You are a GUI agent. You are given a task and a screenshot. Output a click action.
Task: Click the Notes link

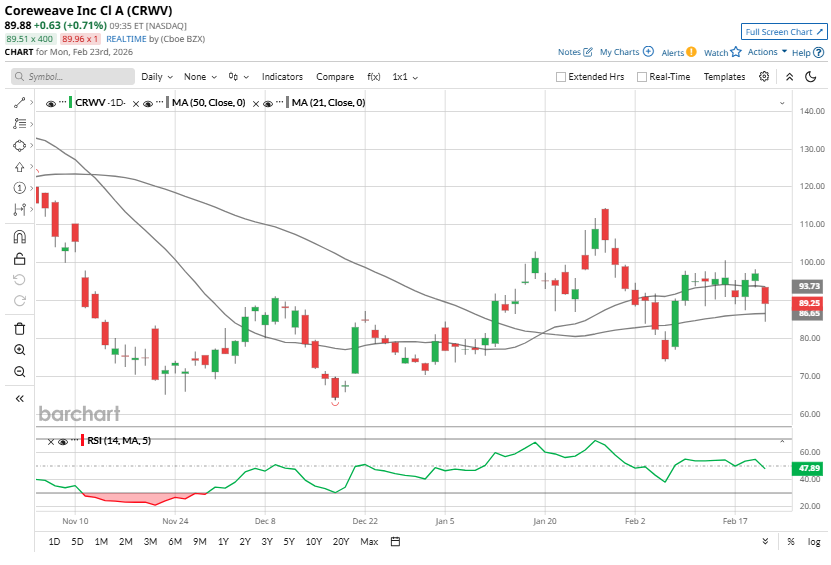point(569,52)
